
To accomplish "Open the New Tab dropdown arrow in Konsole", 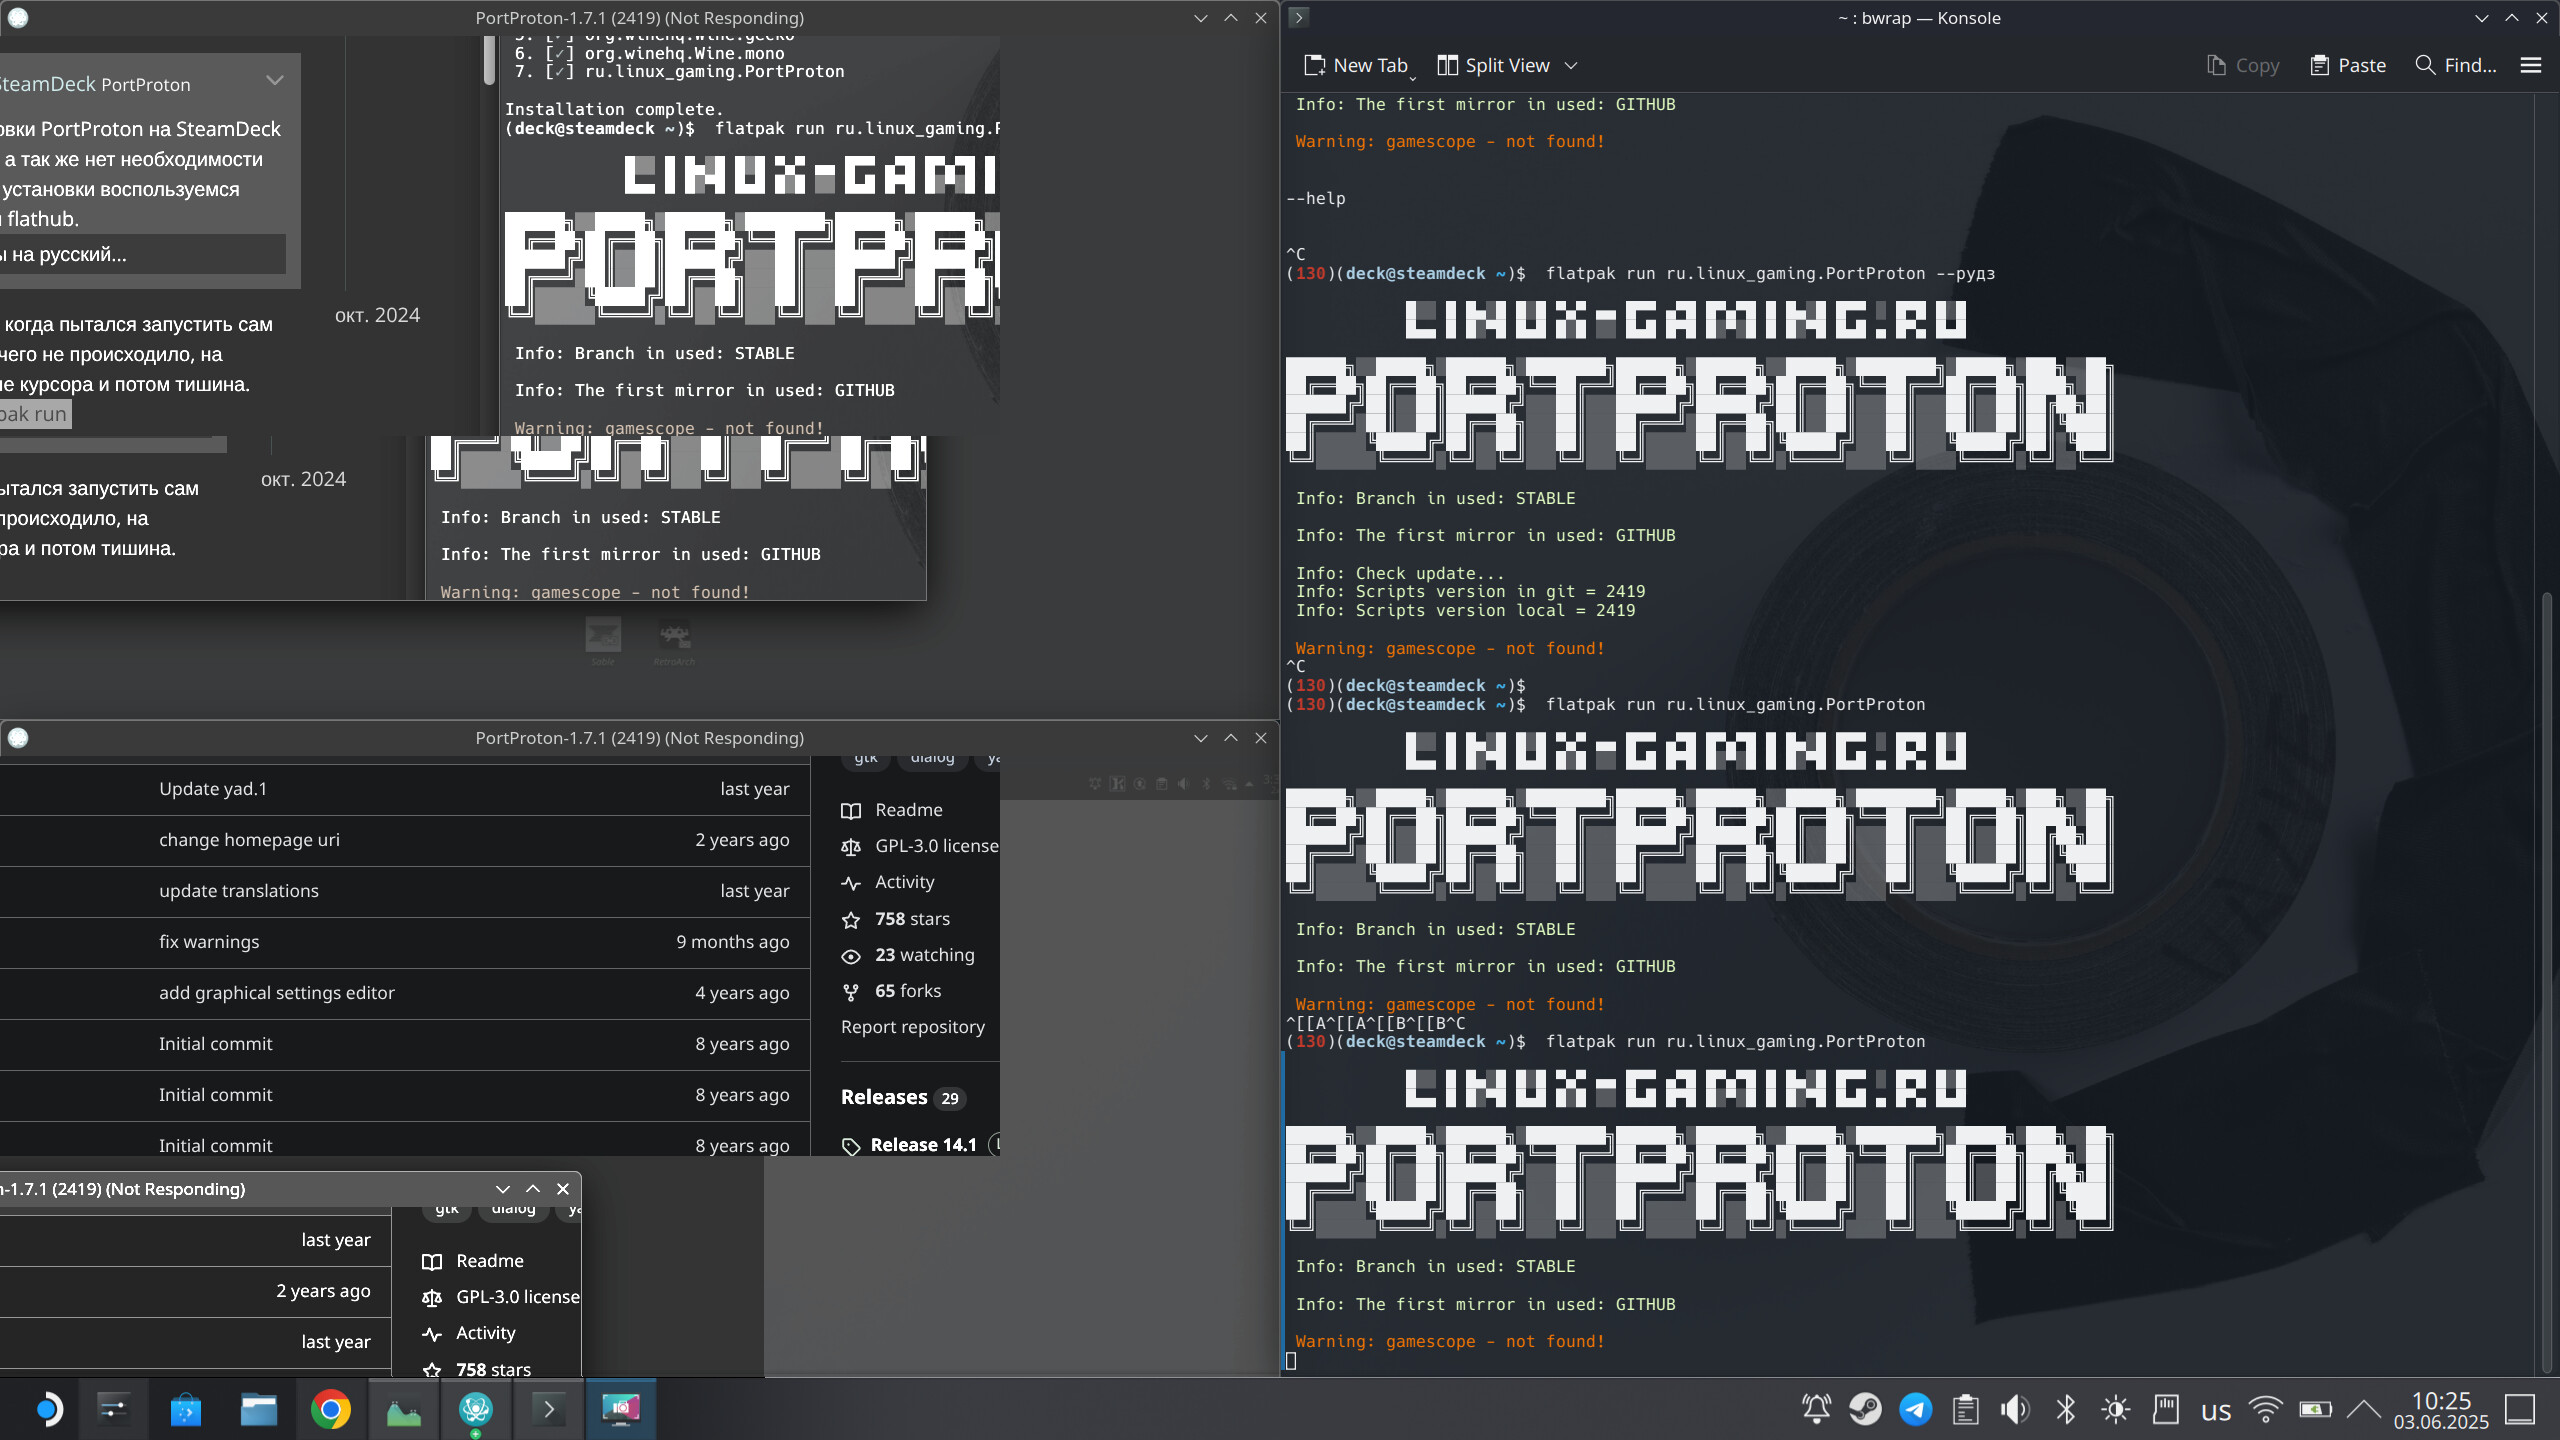I will (x=1413, y=77).
